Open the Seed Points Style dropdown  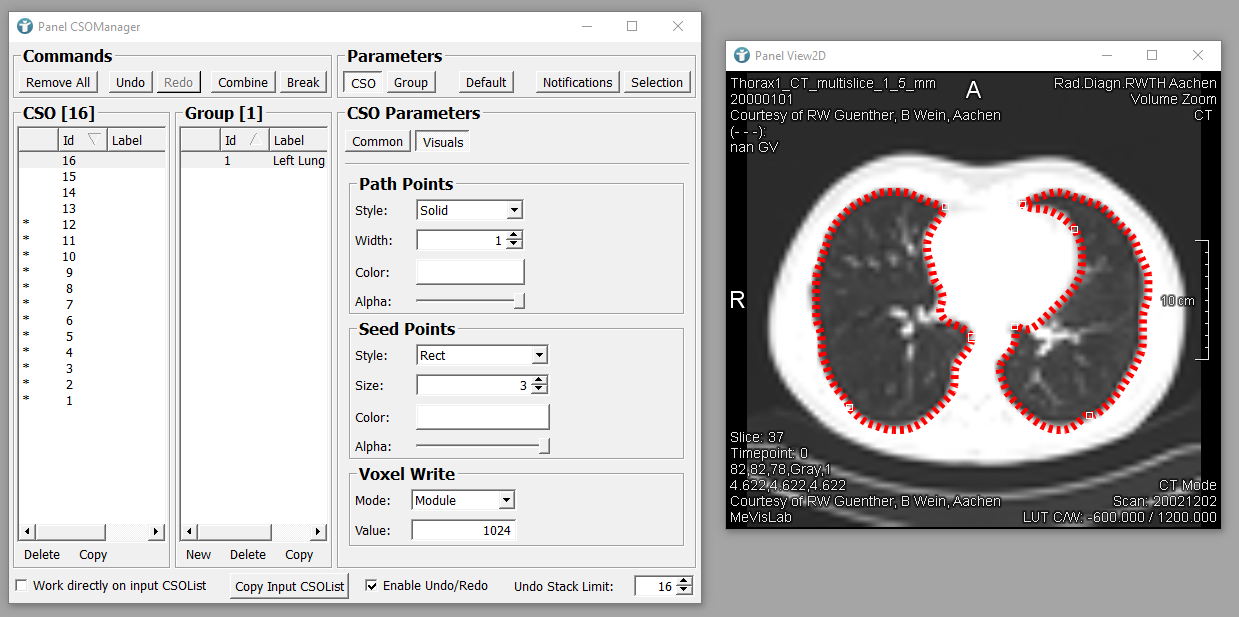(x=539, y=356)
